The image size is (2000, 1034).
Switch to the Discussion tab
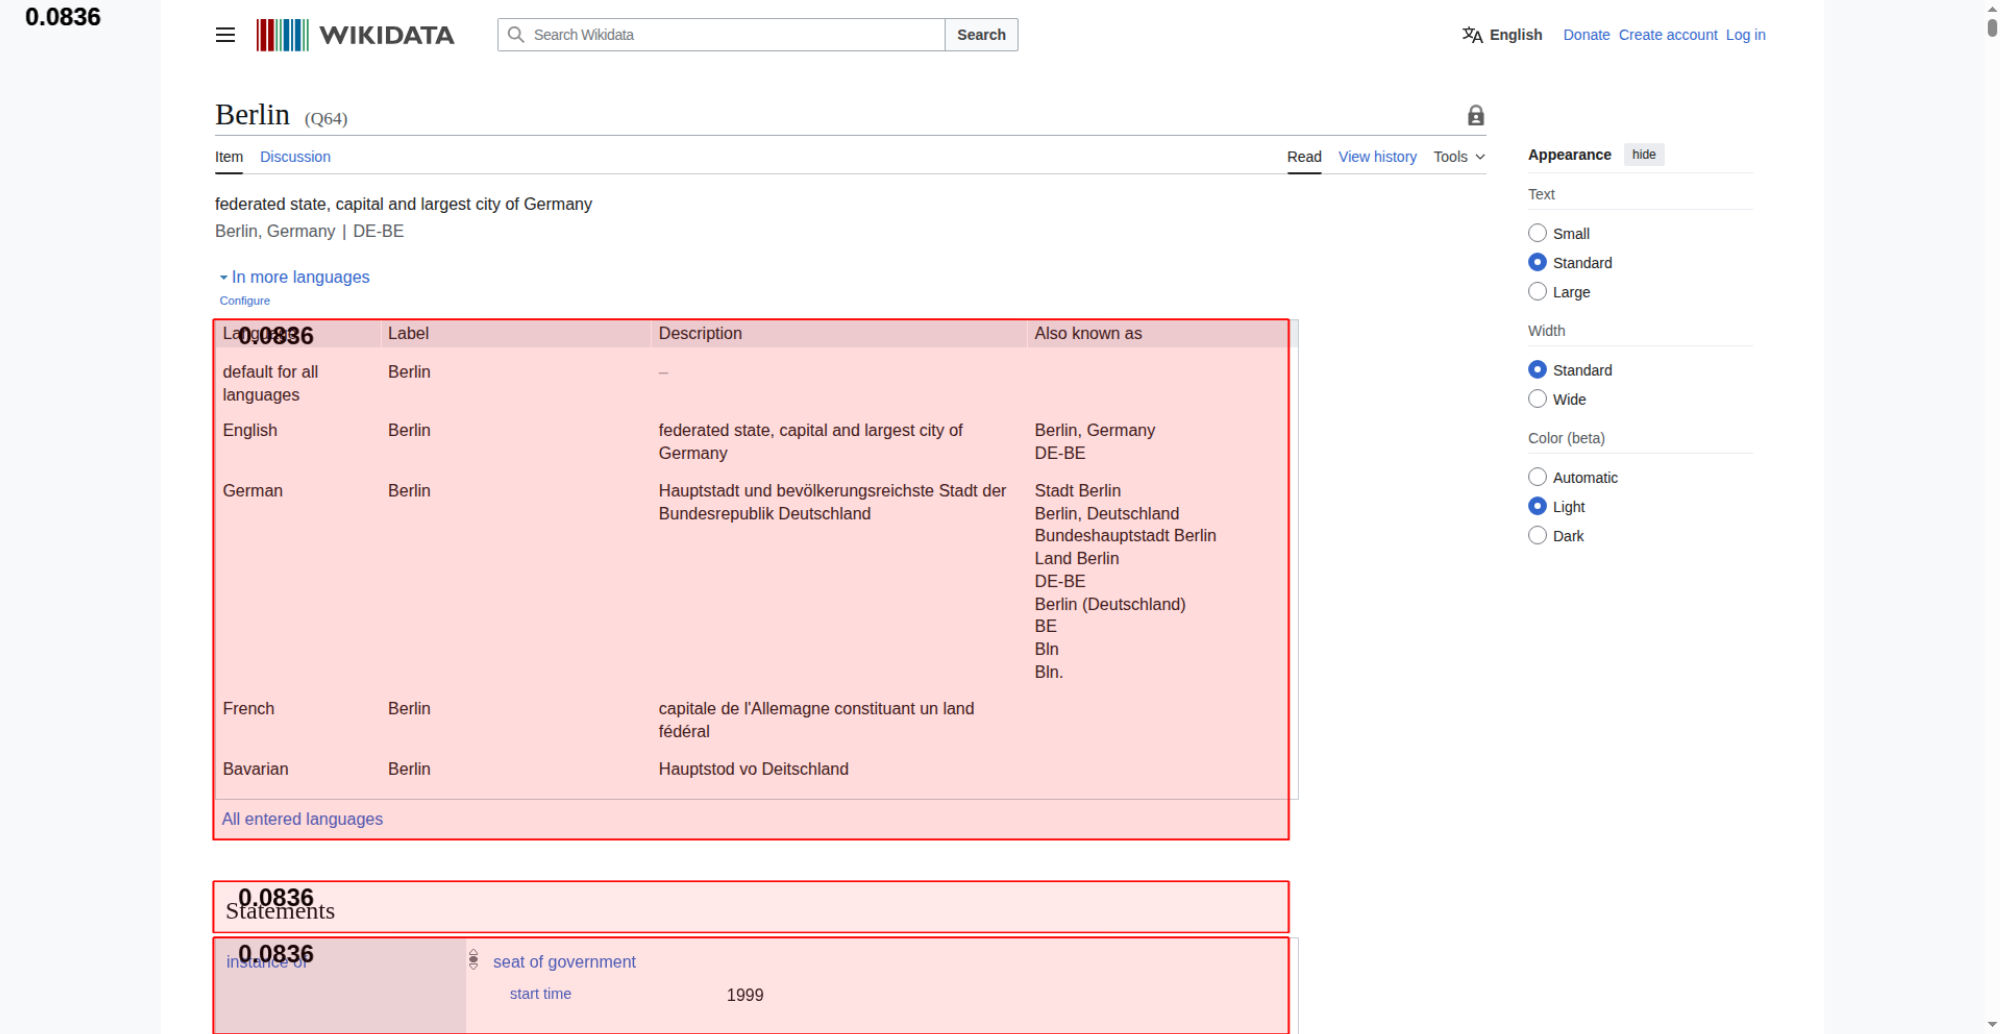point(295,157)
